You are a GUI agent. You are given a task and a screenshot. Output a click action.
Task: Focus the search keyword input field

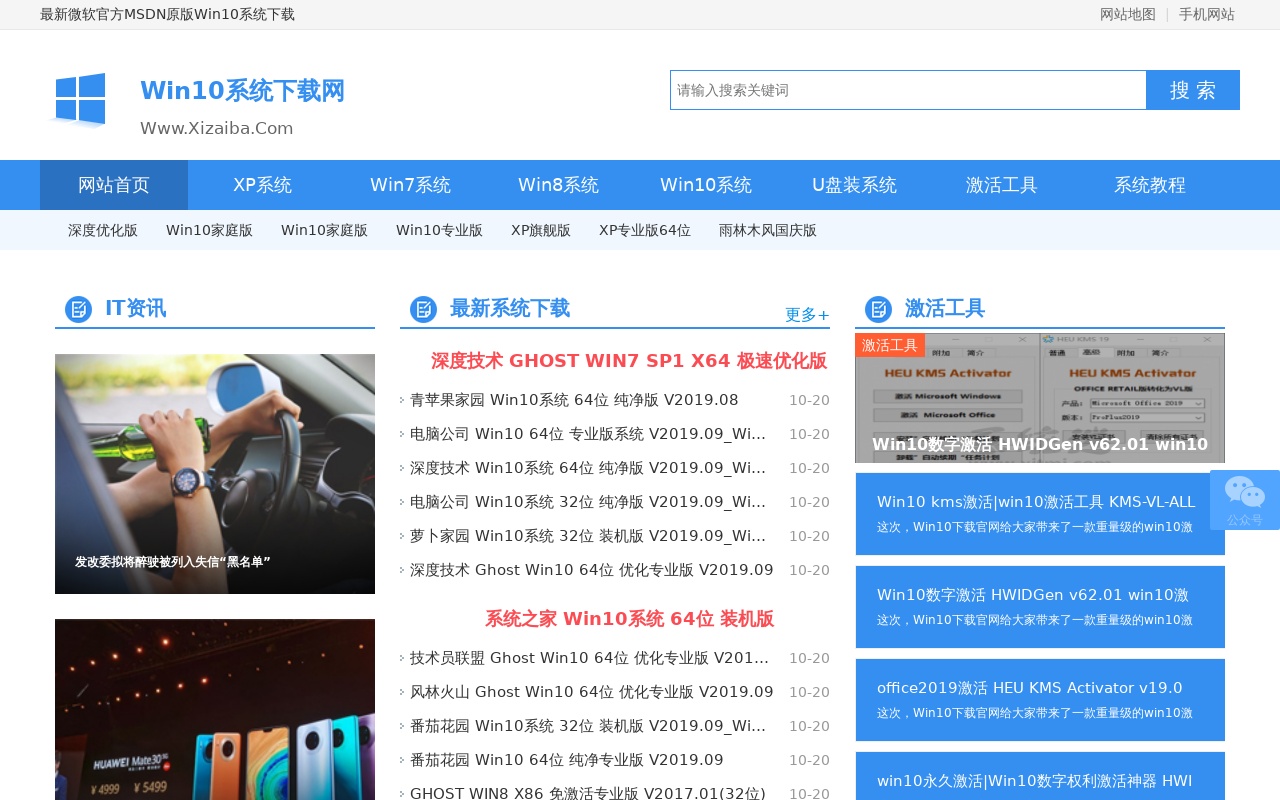pyautogui.click(x=908, y=90)
